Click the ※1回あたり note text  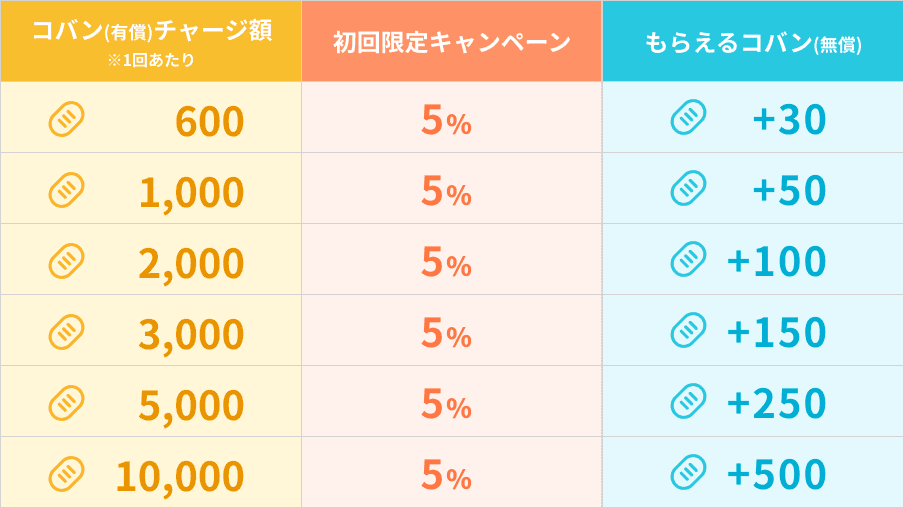click(x=151, y=60)
